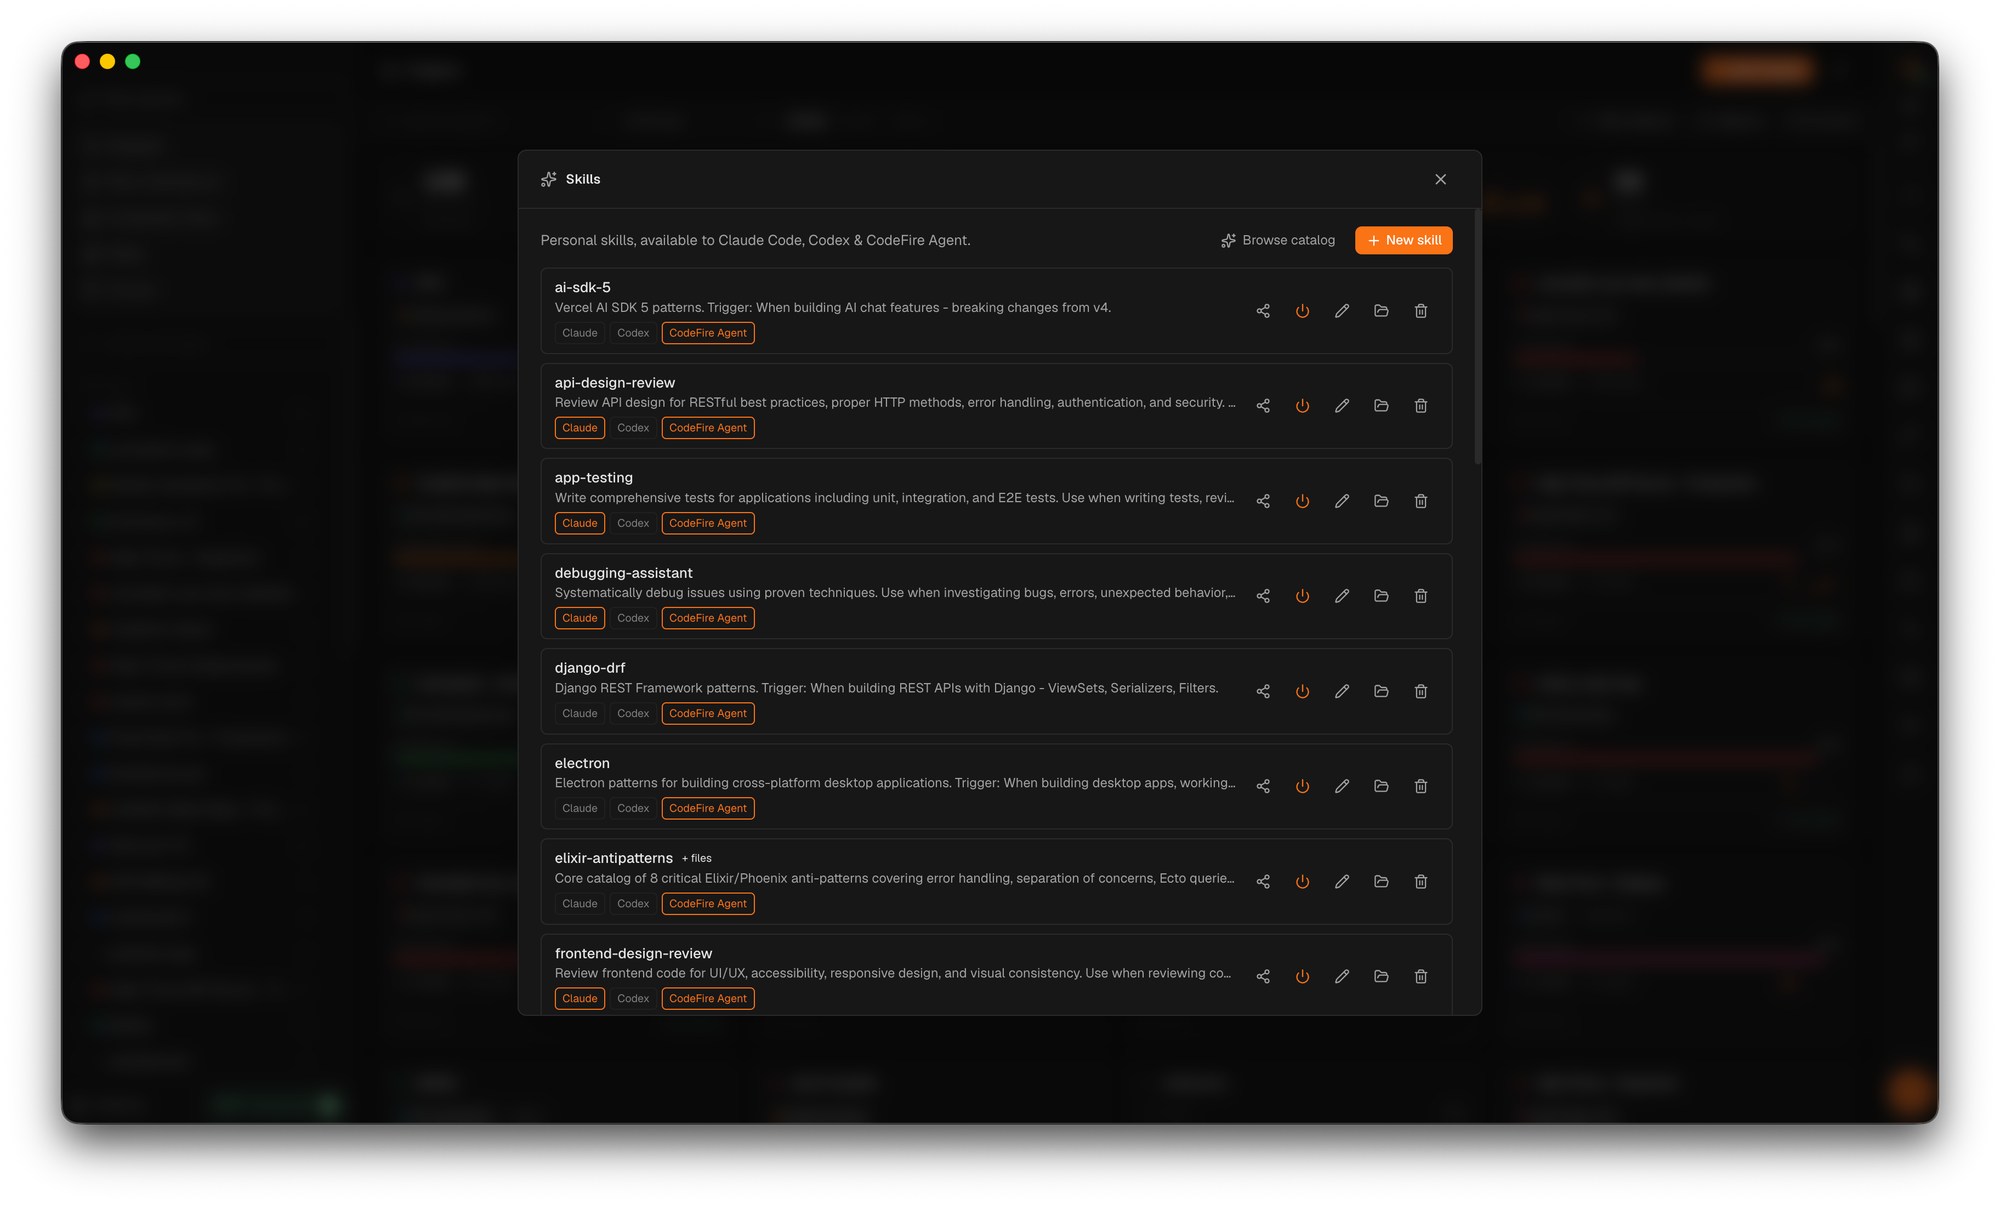The height and width of the screenshot is (1205, 2000).
Task: Open app-testing skill folder
Action: (1381, 501)
